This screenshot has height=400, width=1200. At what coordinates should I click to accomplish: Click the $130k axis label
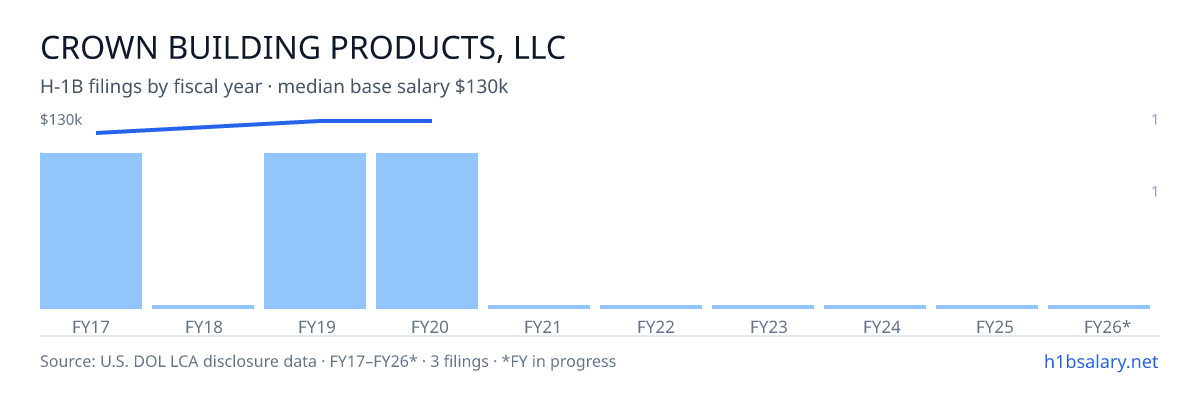pyautogui.click(x=61, y=120)
